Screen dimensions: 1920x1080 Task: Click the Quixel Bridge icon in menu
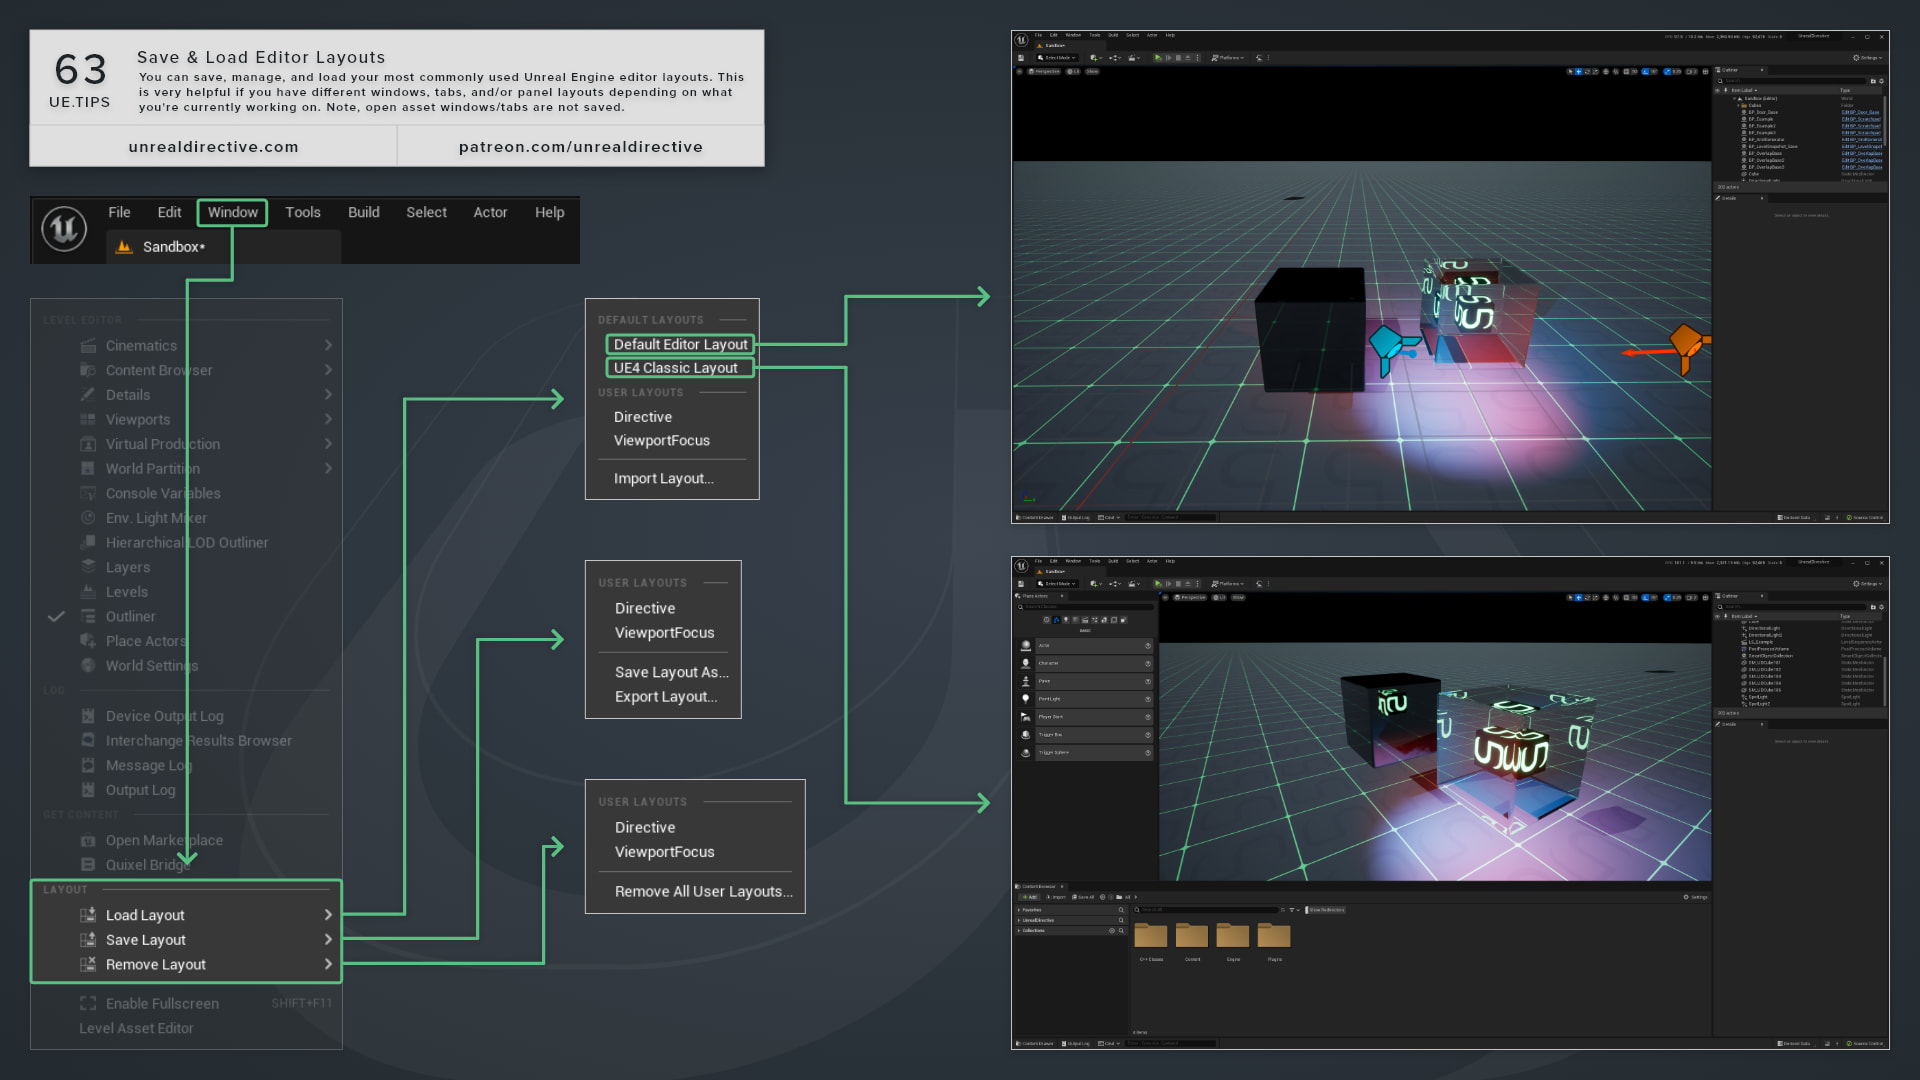[88, 865]
